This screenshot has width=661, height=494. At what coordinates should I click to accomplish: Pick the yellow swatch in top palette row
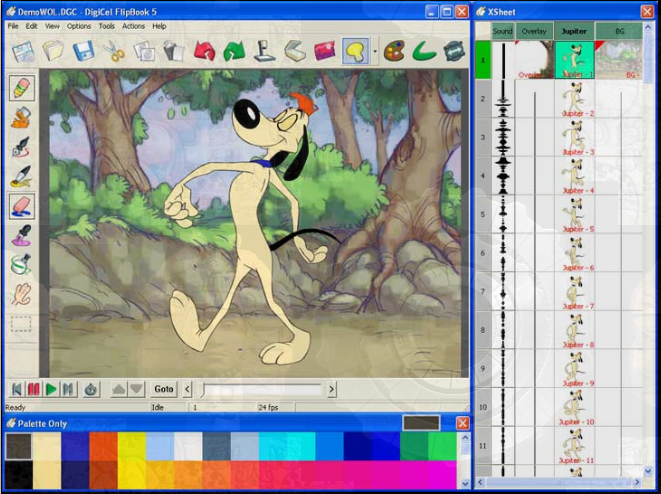click(x=132, y=446)
